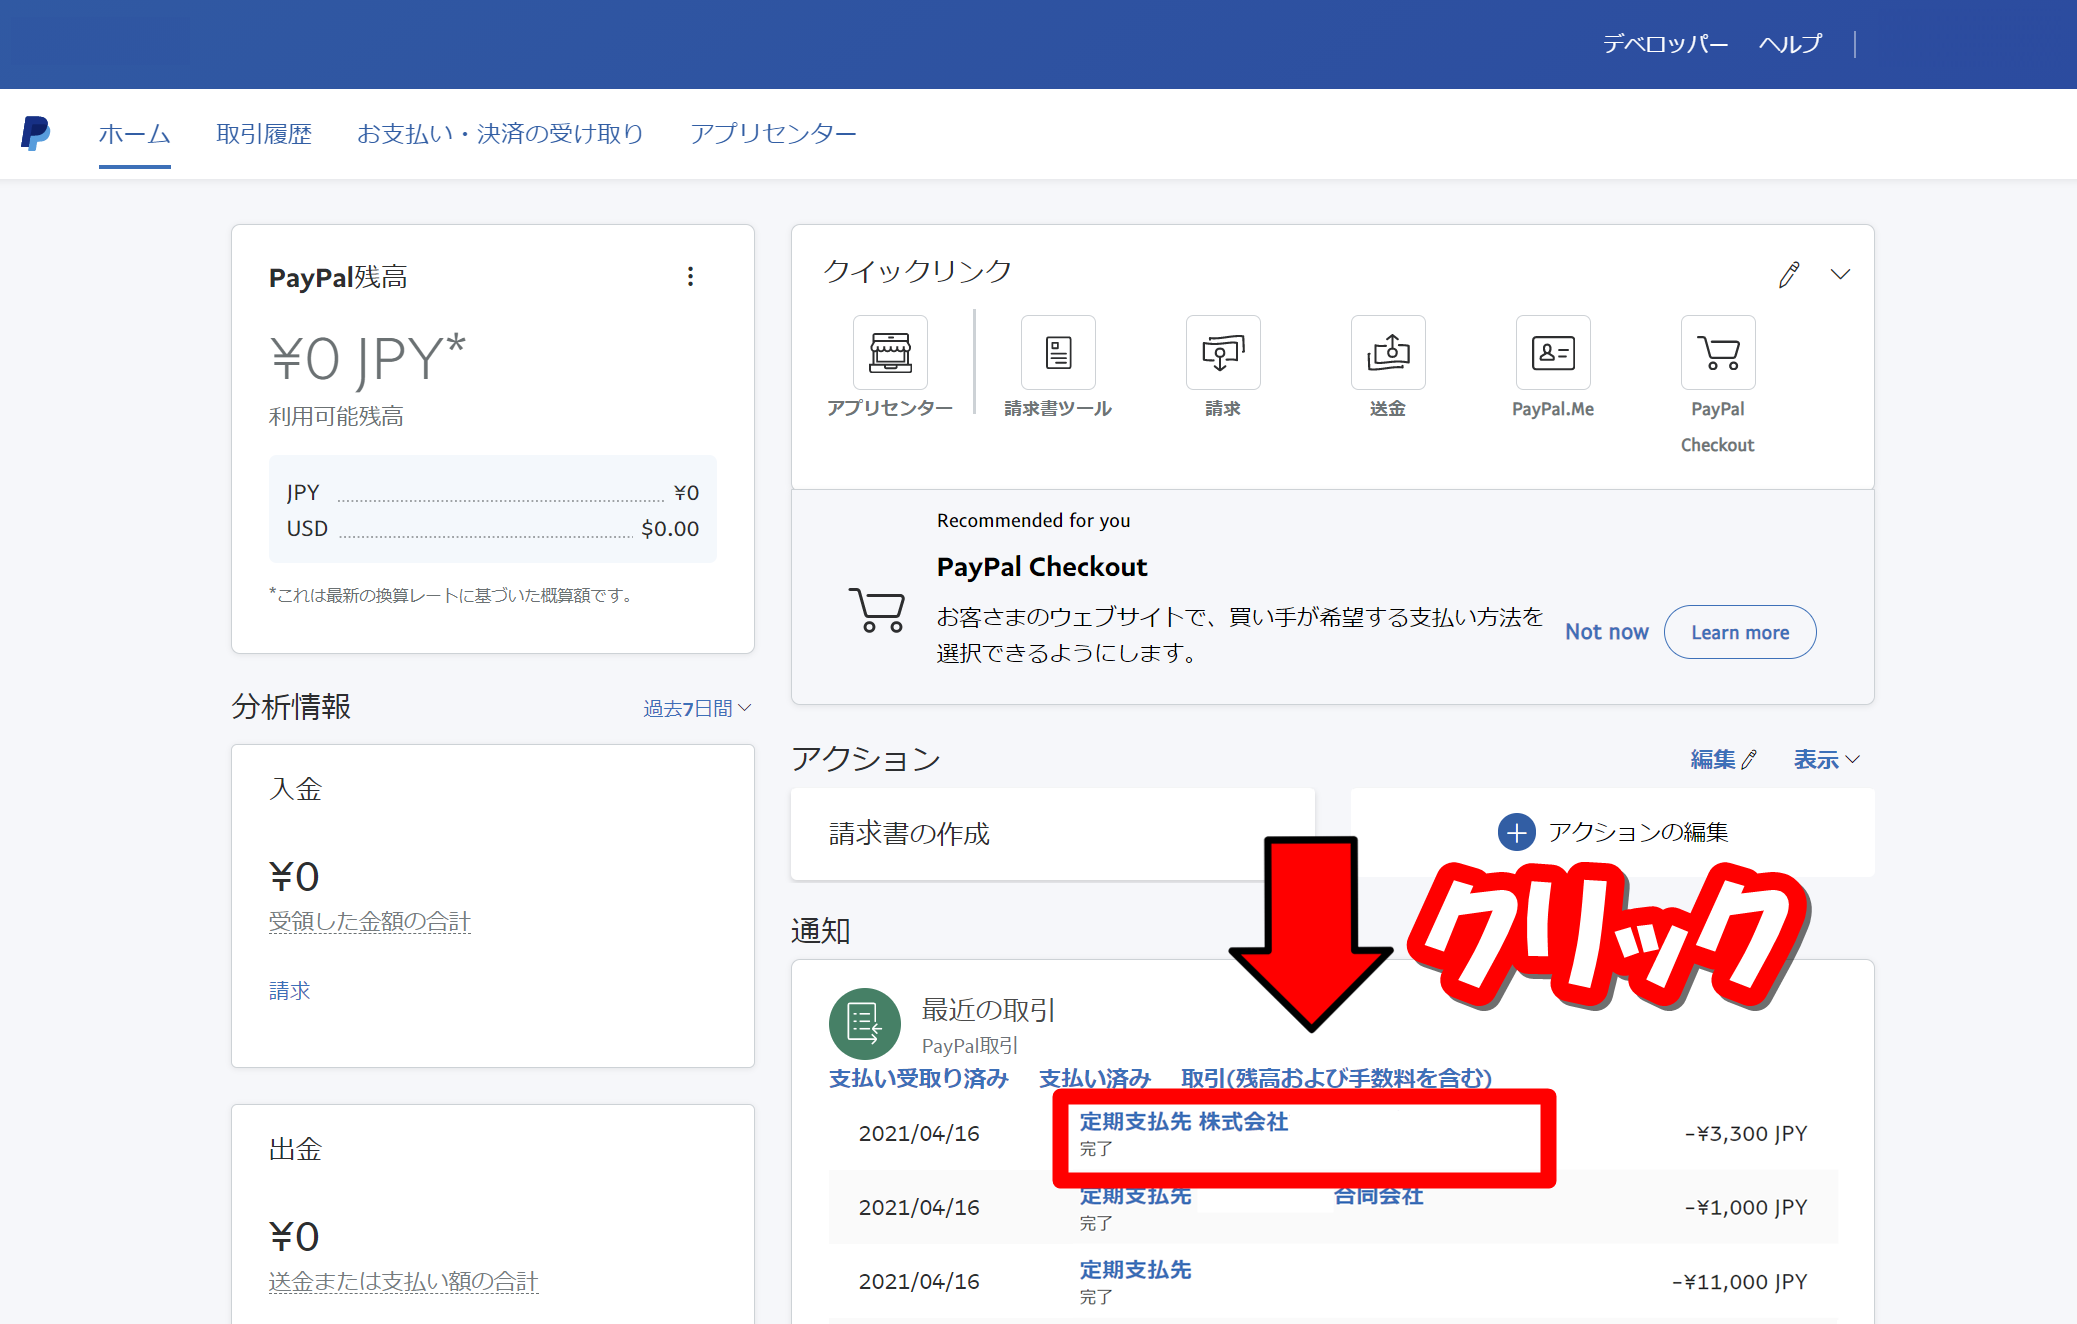Select the 支払い済み transaction filter
This screenshot has height=1324, width=2077.
click(x=1095, y=1078)
